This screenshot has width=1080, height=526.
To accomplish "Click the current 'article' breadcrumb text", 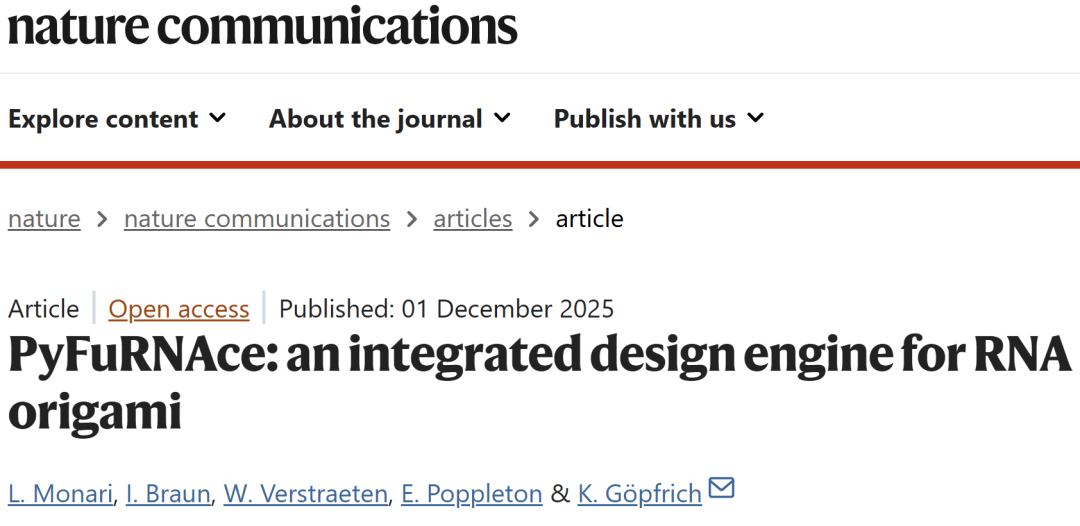I will 589,219.
